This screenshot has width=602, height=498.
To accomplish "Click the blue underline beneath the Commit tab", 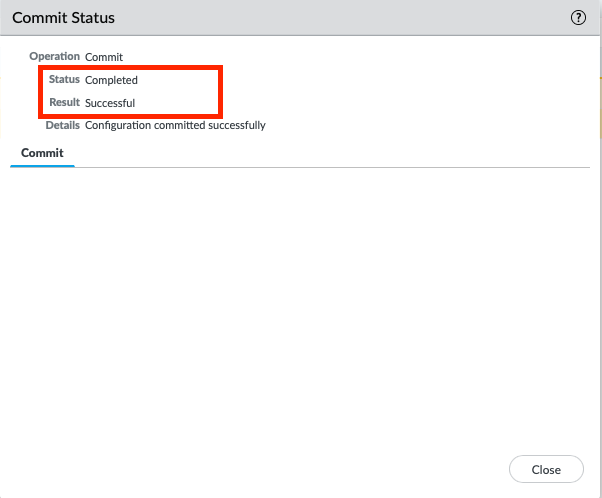I will point(42,166).
